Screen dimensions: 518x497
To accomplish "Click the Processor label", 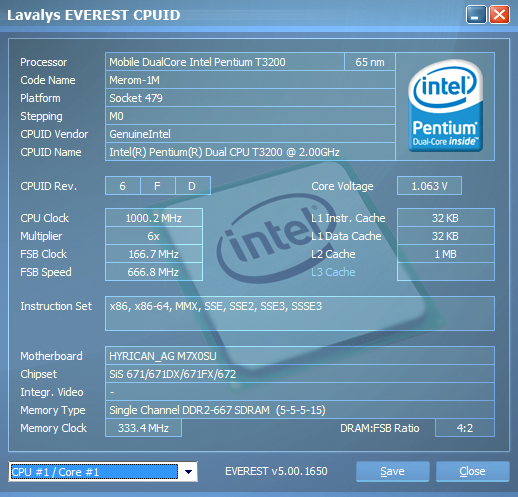I will point(44,62).
